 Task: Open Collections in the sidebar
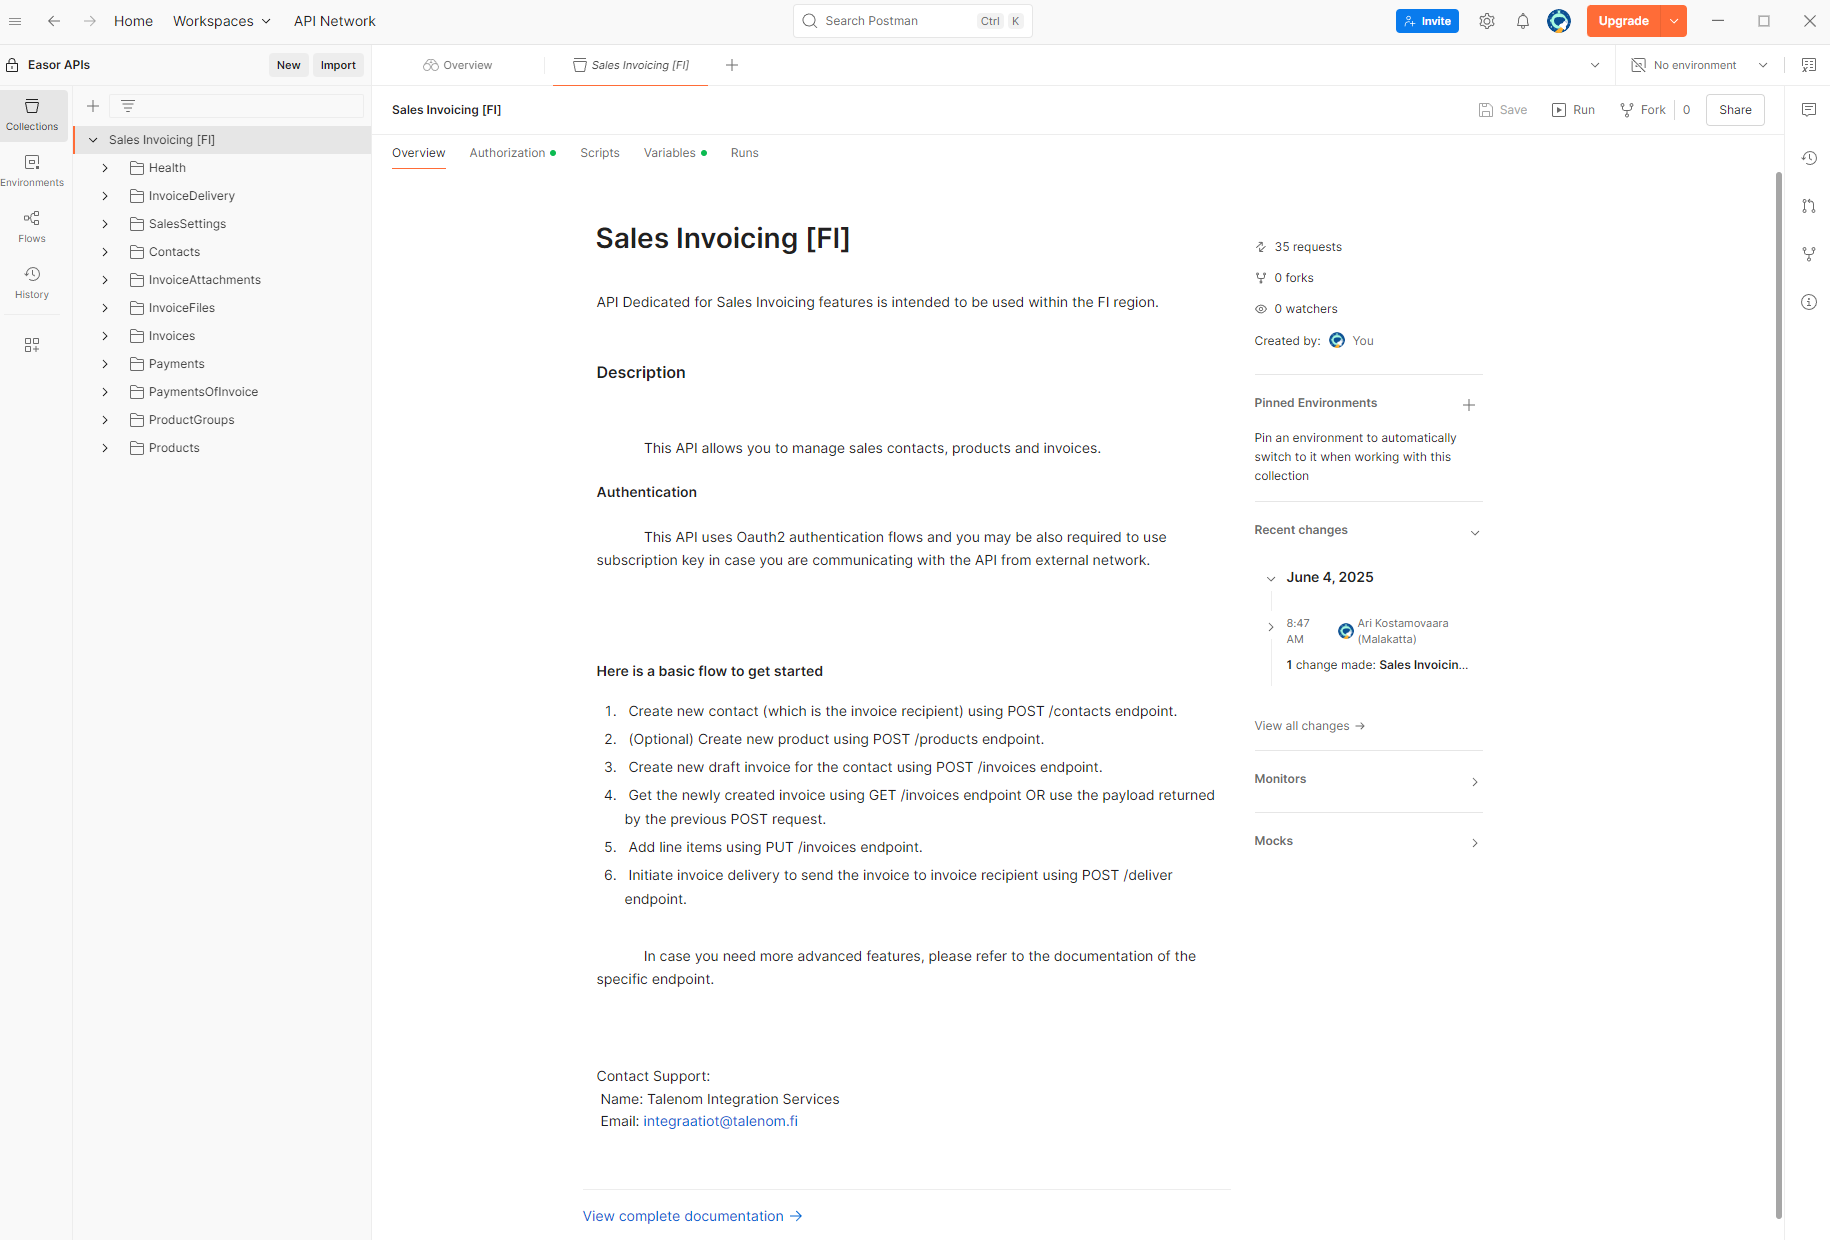click(32, 115)
